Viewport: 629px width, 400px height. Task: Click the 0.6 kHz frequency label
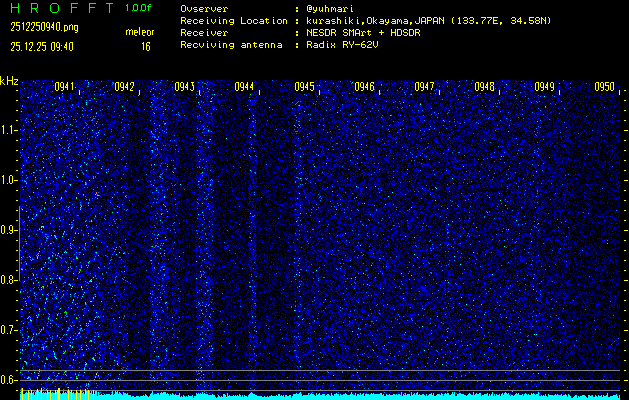(x=9, y=380)
